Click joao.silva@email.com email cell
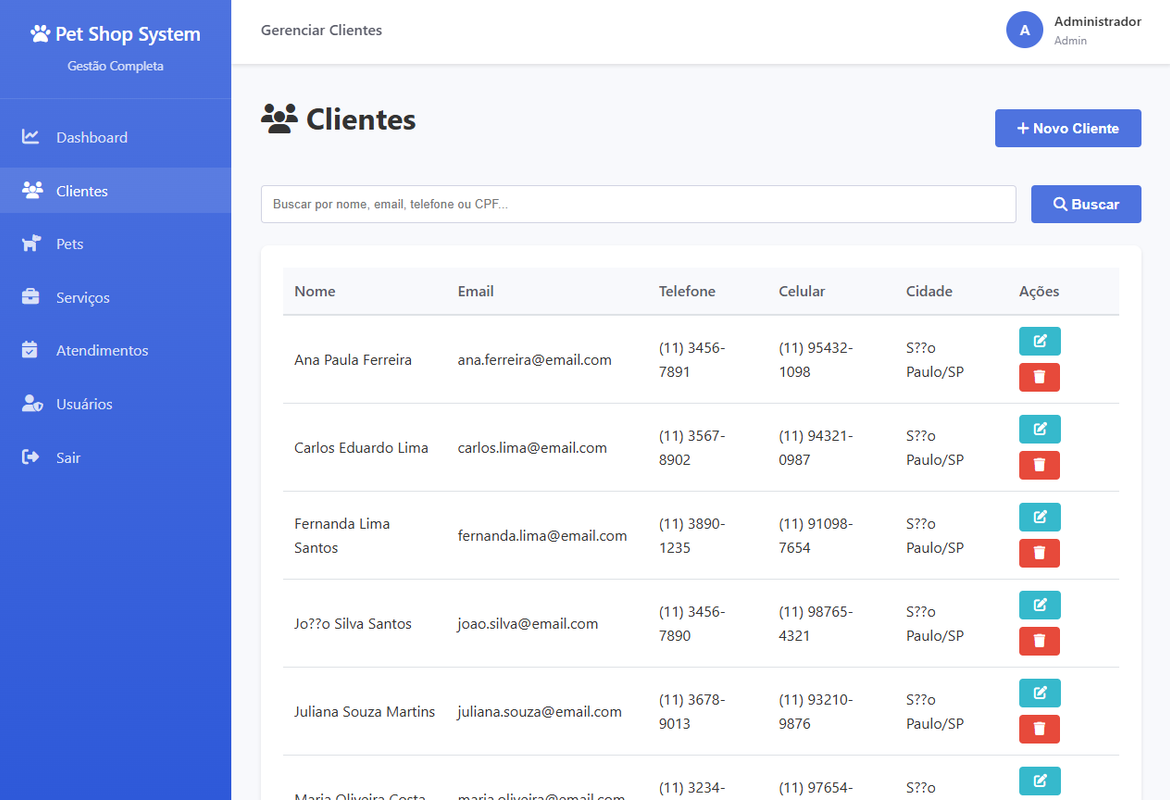Screen dimensions: 1170x800 point(528,624)
